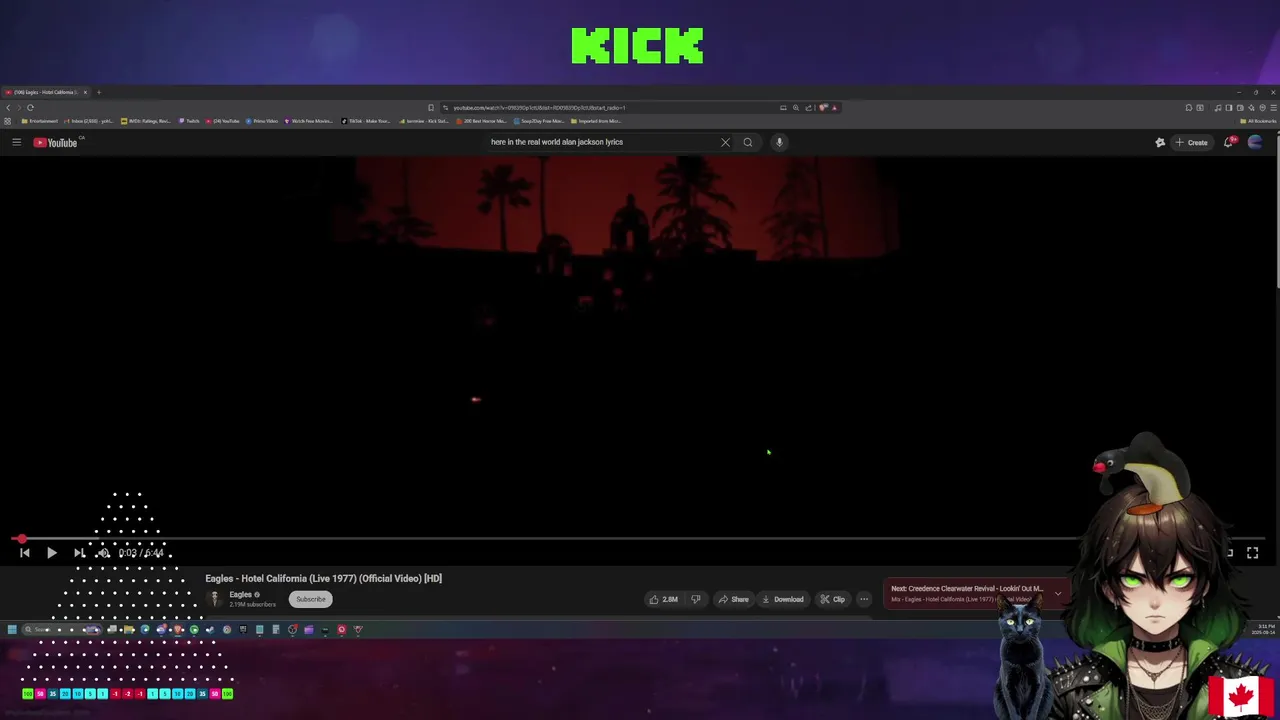This screenshot has width=1280, height=720.
Task: Open a new browser tab
Action: click(98, 92)
